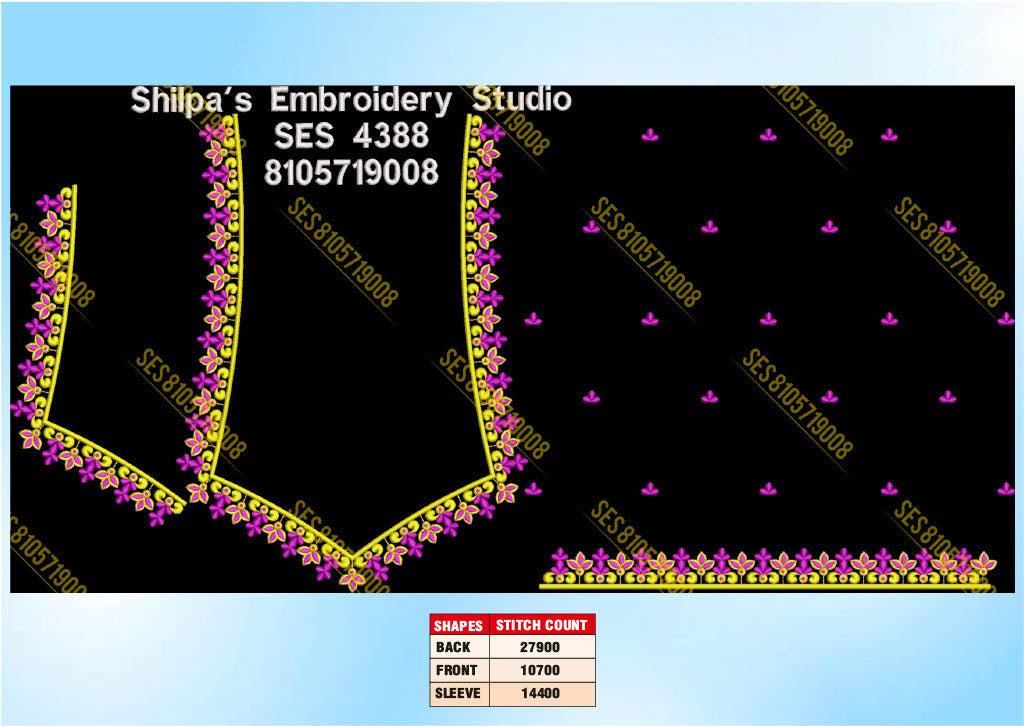Click the stitch count value 10700
1024x726 pixels.
tap(540, 671)
